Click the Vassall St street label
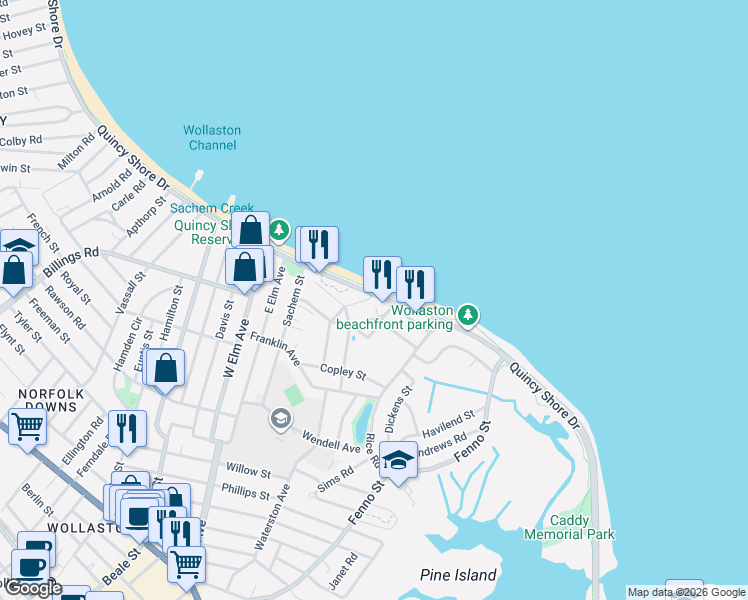The width and height of the screenshot is (748, 600). (131, 293)
